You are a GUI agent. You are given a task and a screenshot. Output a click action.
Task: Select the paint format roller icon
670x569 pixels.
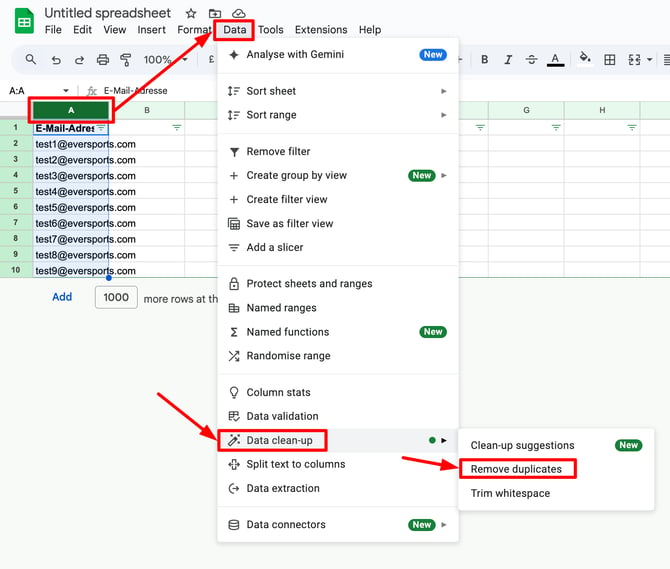126,60
